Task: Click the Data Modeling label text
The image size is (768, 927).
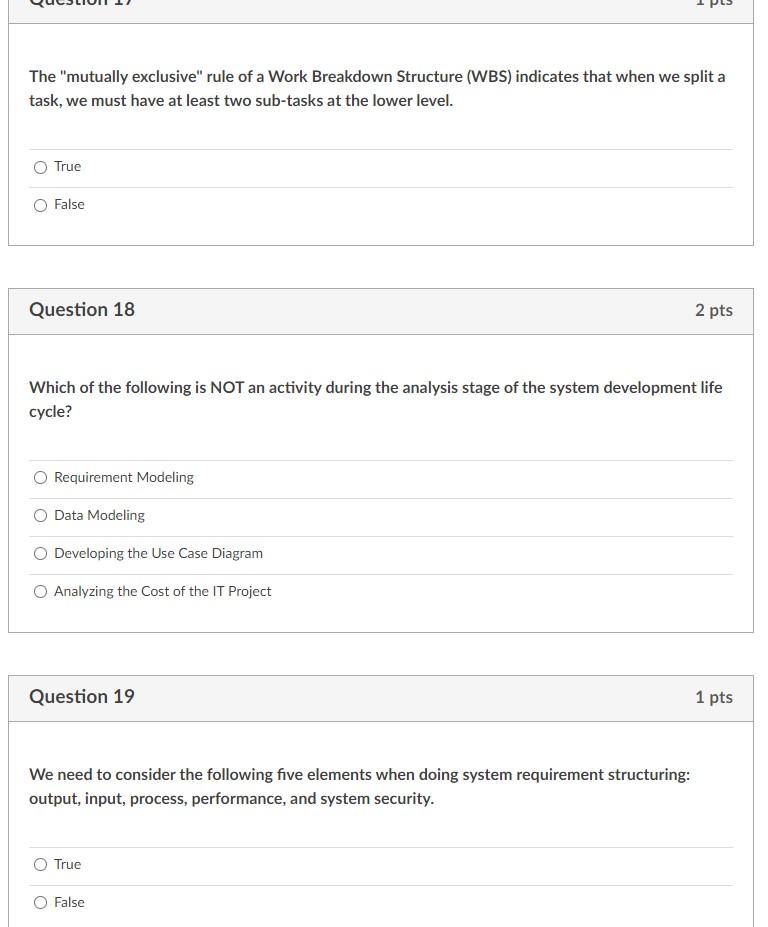Action: pos(98,515)
